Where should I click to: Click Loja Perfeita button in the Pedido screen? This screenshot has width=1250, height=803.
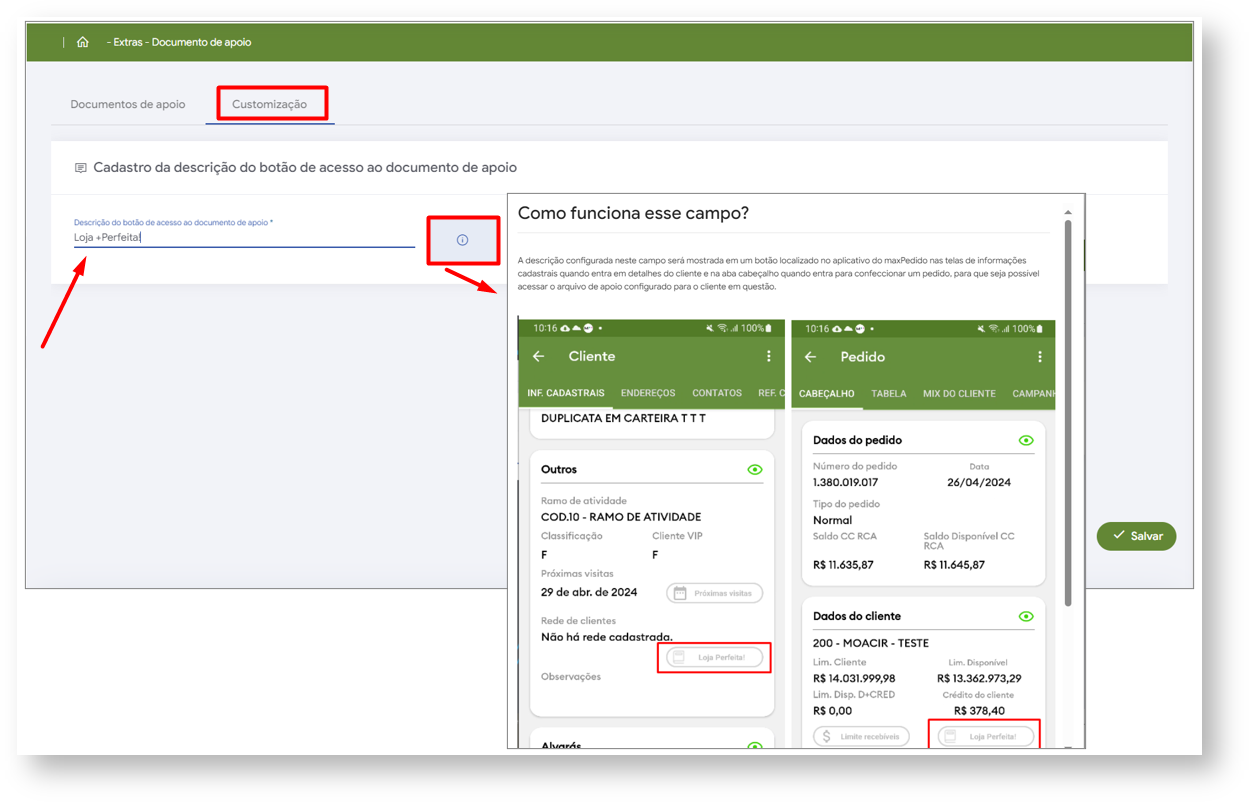tap(985, 736)
